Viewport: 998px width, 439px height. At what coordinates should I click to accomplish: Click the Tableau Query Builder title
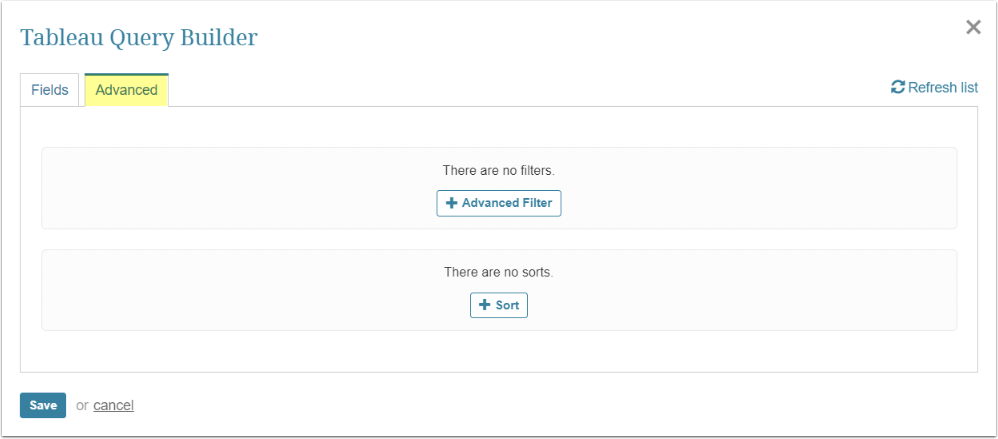coord(139,38)
